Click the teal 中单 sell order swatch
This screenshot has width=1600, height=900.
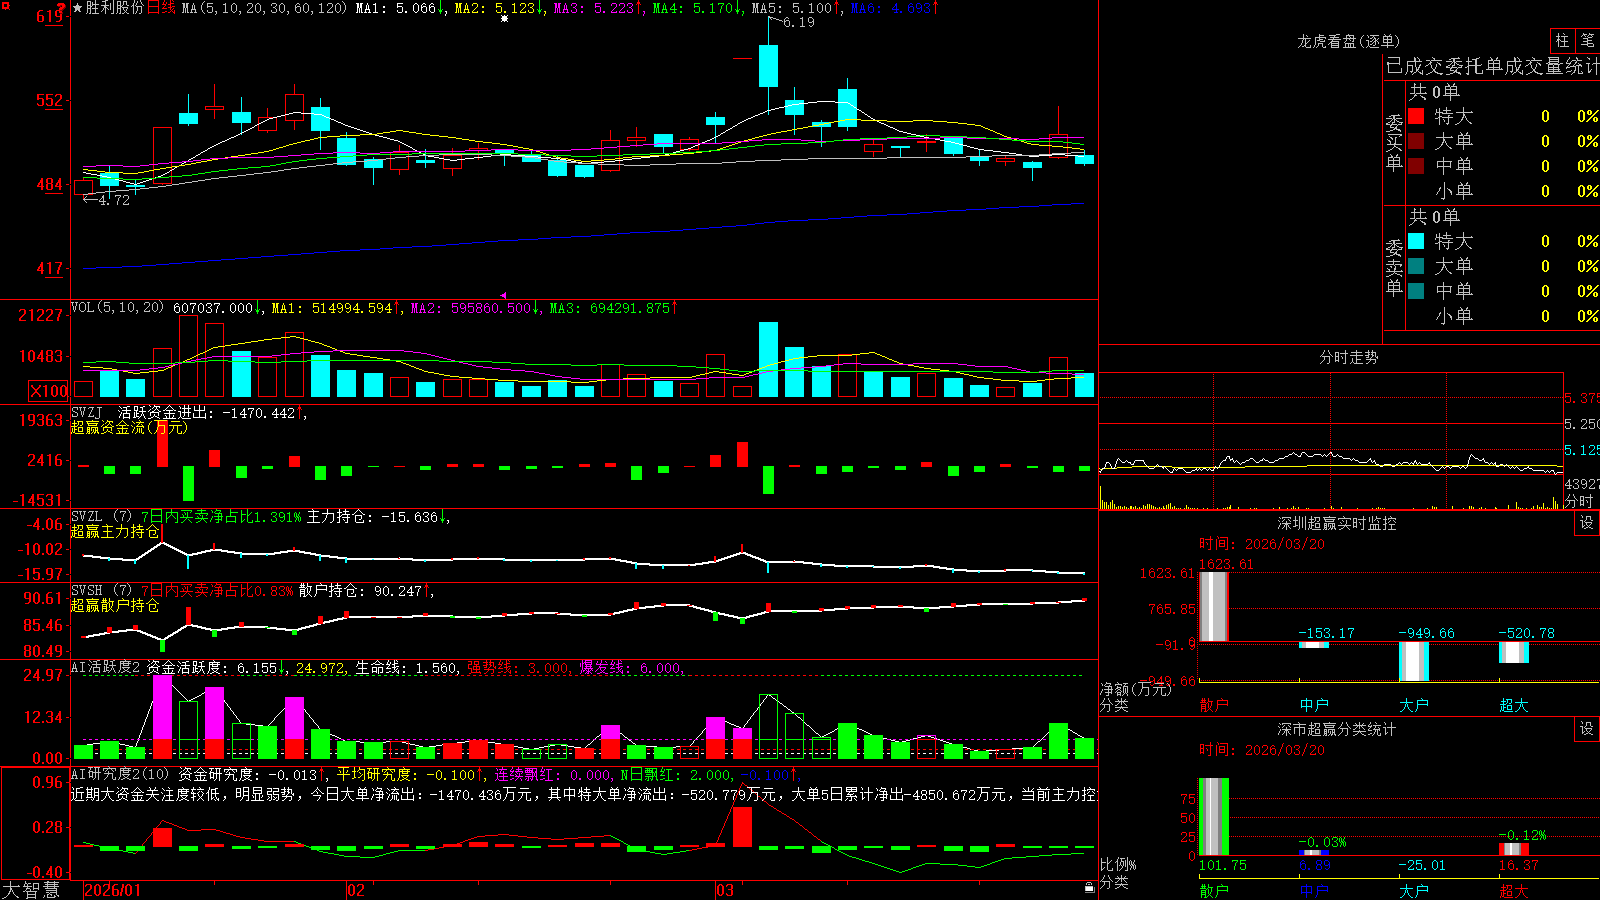click(x=1416, y=290)
